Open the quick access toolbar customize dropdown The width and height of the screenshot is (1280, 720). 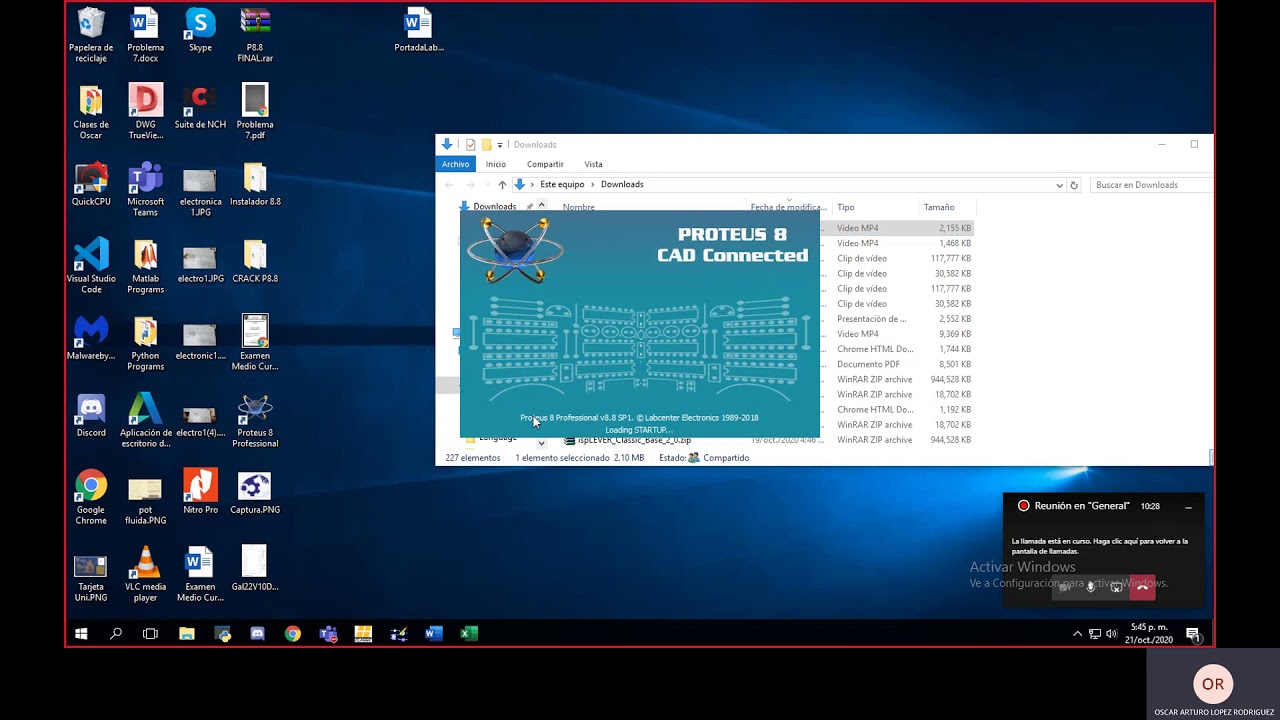click(x=500, y=145)
